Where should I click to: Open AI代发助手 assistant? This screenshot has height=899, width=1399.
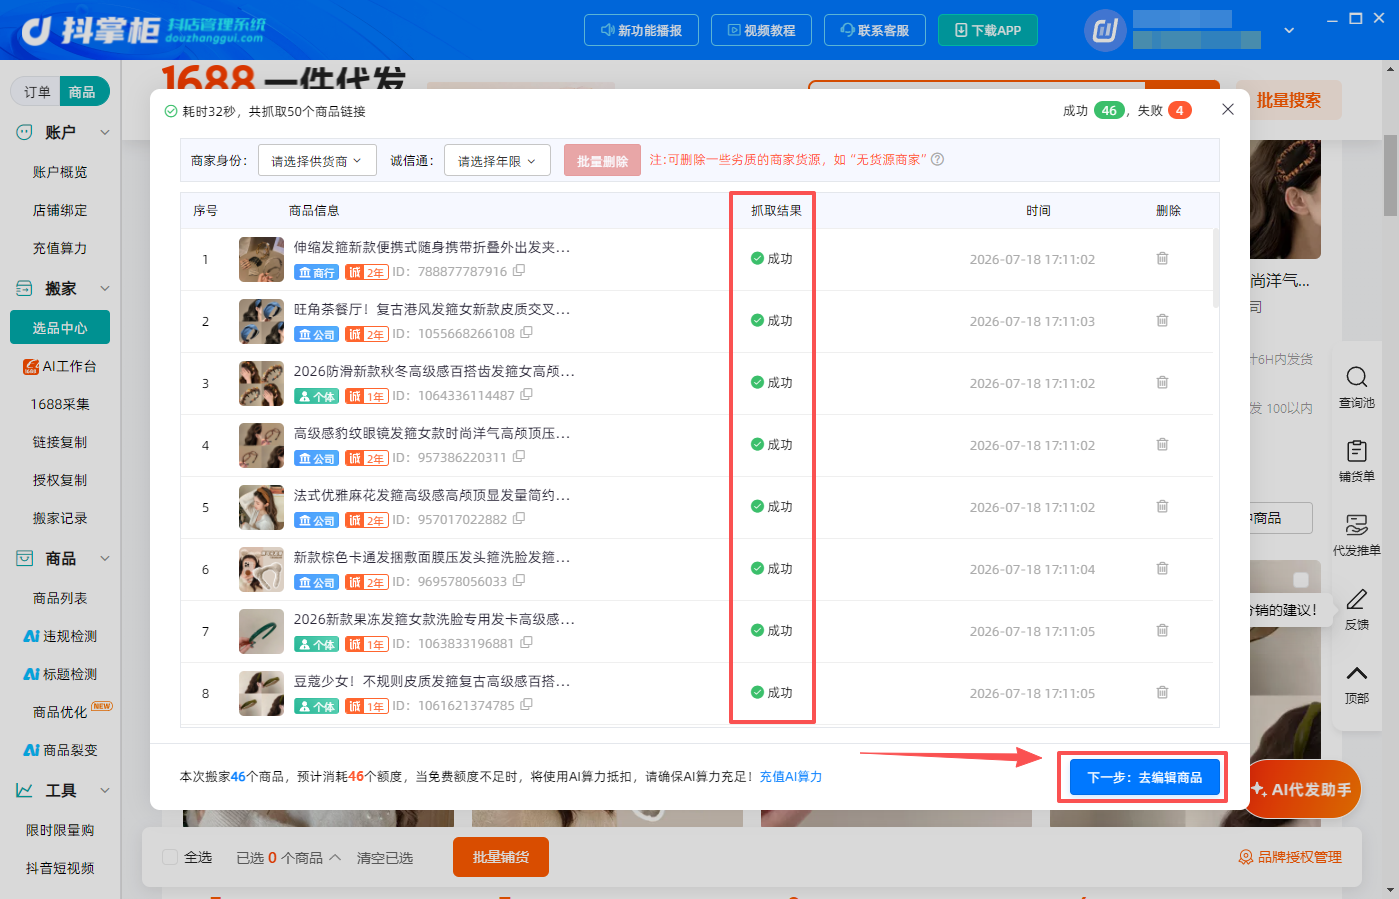coord(1303,789)
